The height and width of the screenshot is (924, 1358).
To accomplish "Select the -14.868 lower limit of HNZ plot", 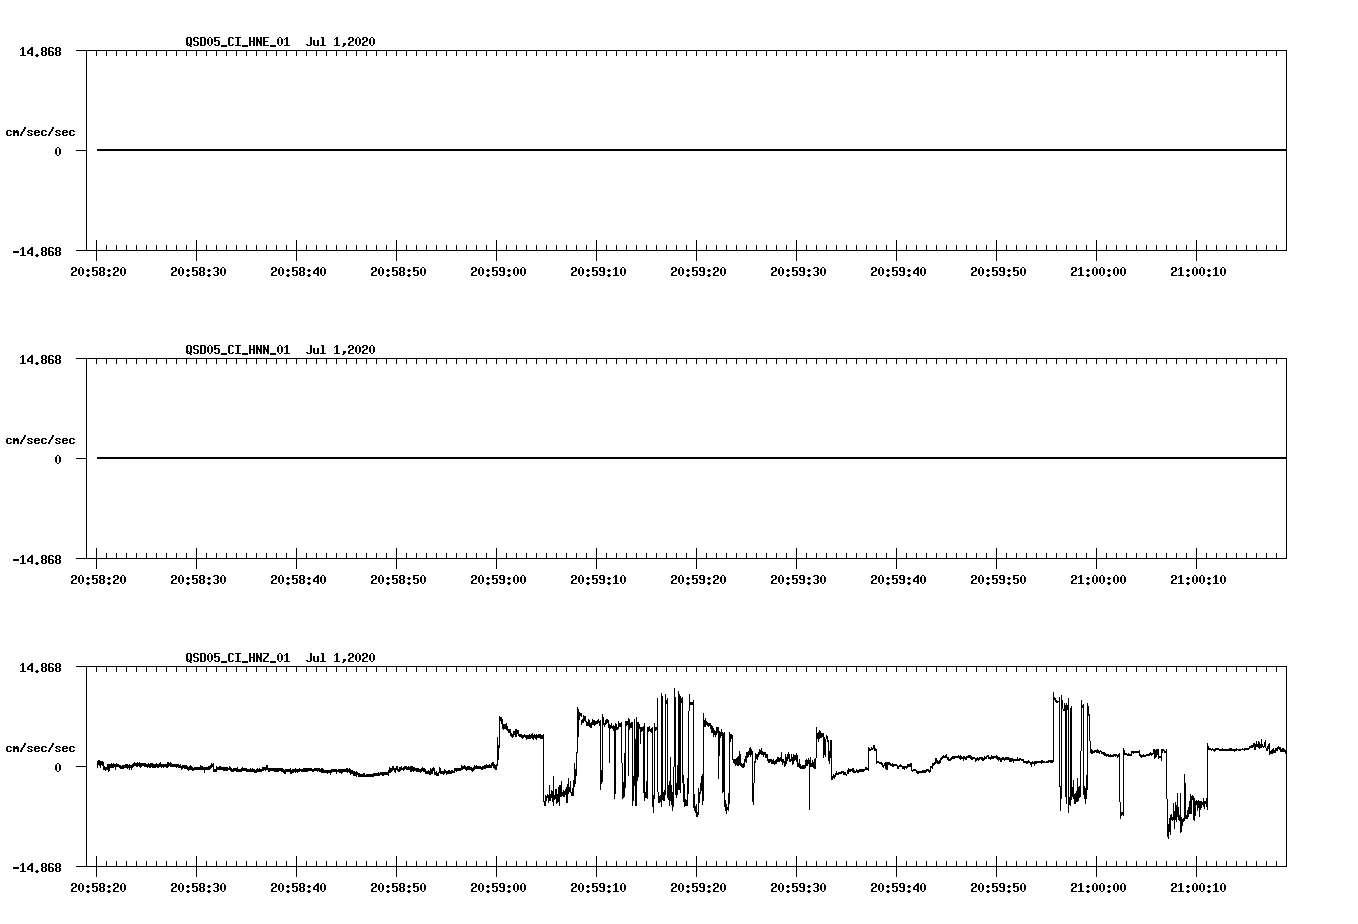I will click(x=37, y=867).
